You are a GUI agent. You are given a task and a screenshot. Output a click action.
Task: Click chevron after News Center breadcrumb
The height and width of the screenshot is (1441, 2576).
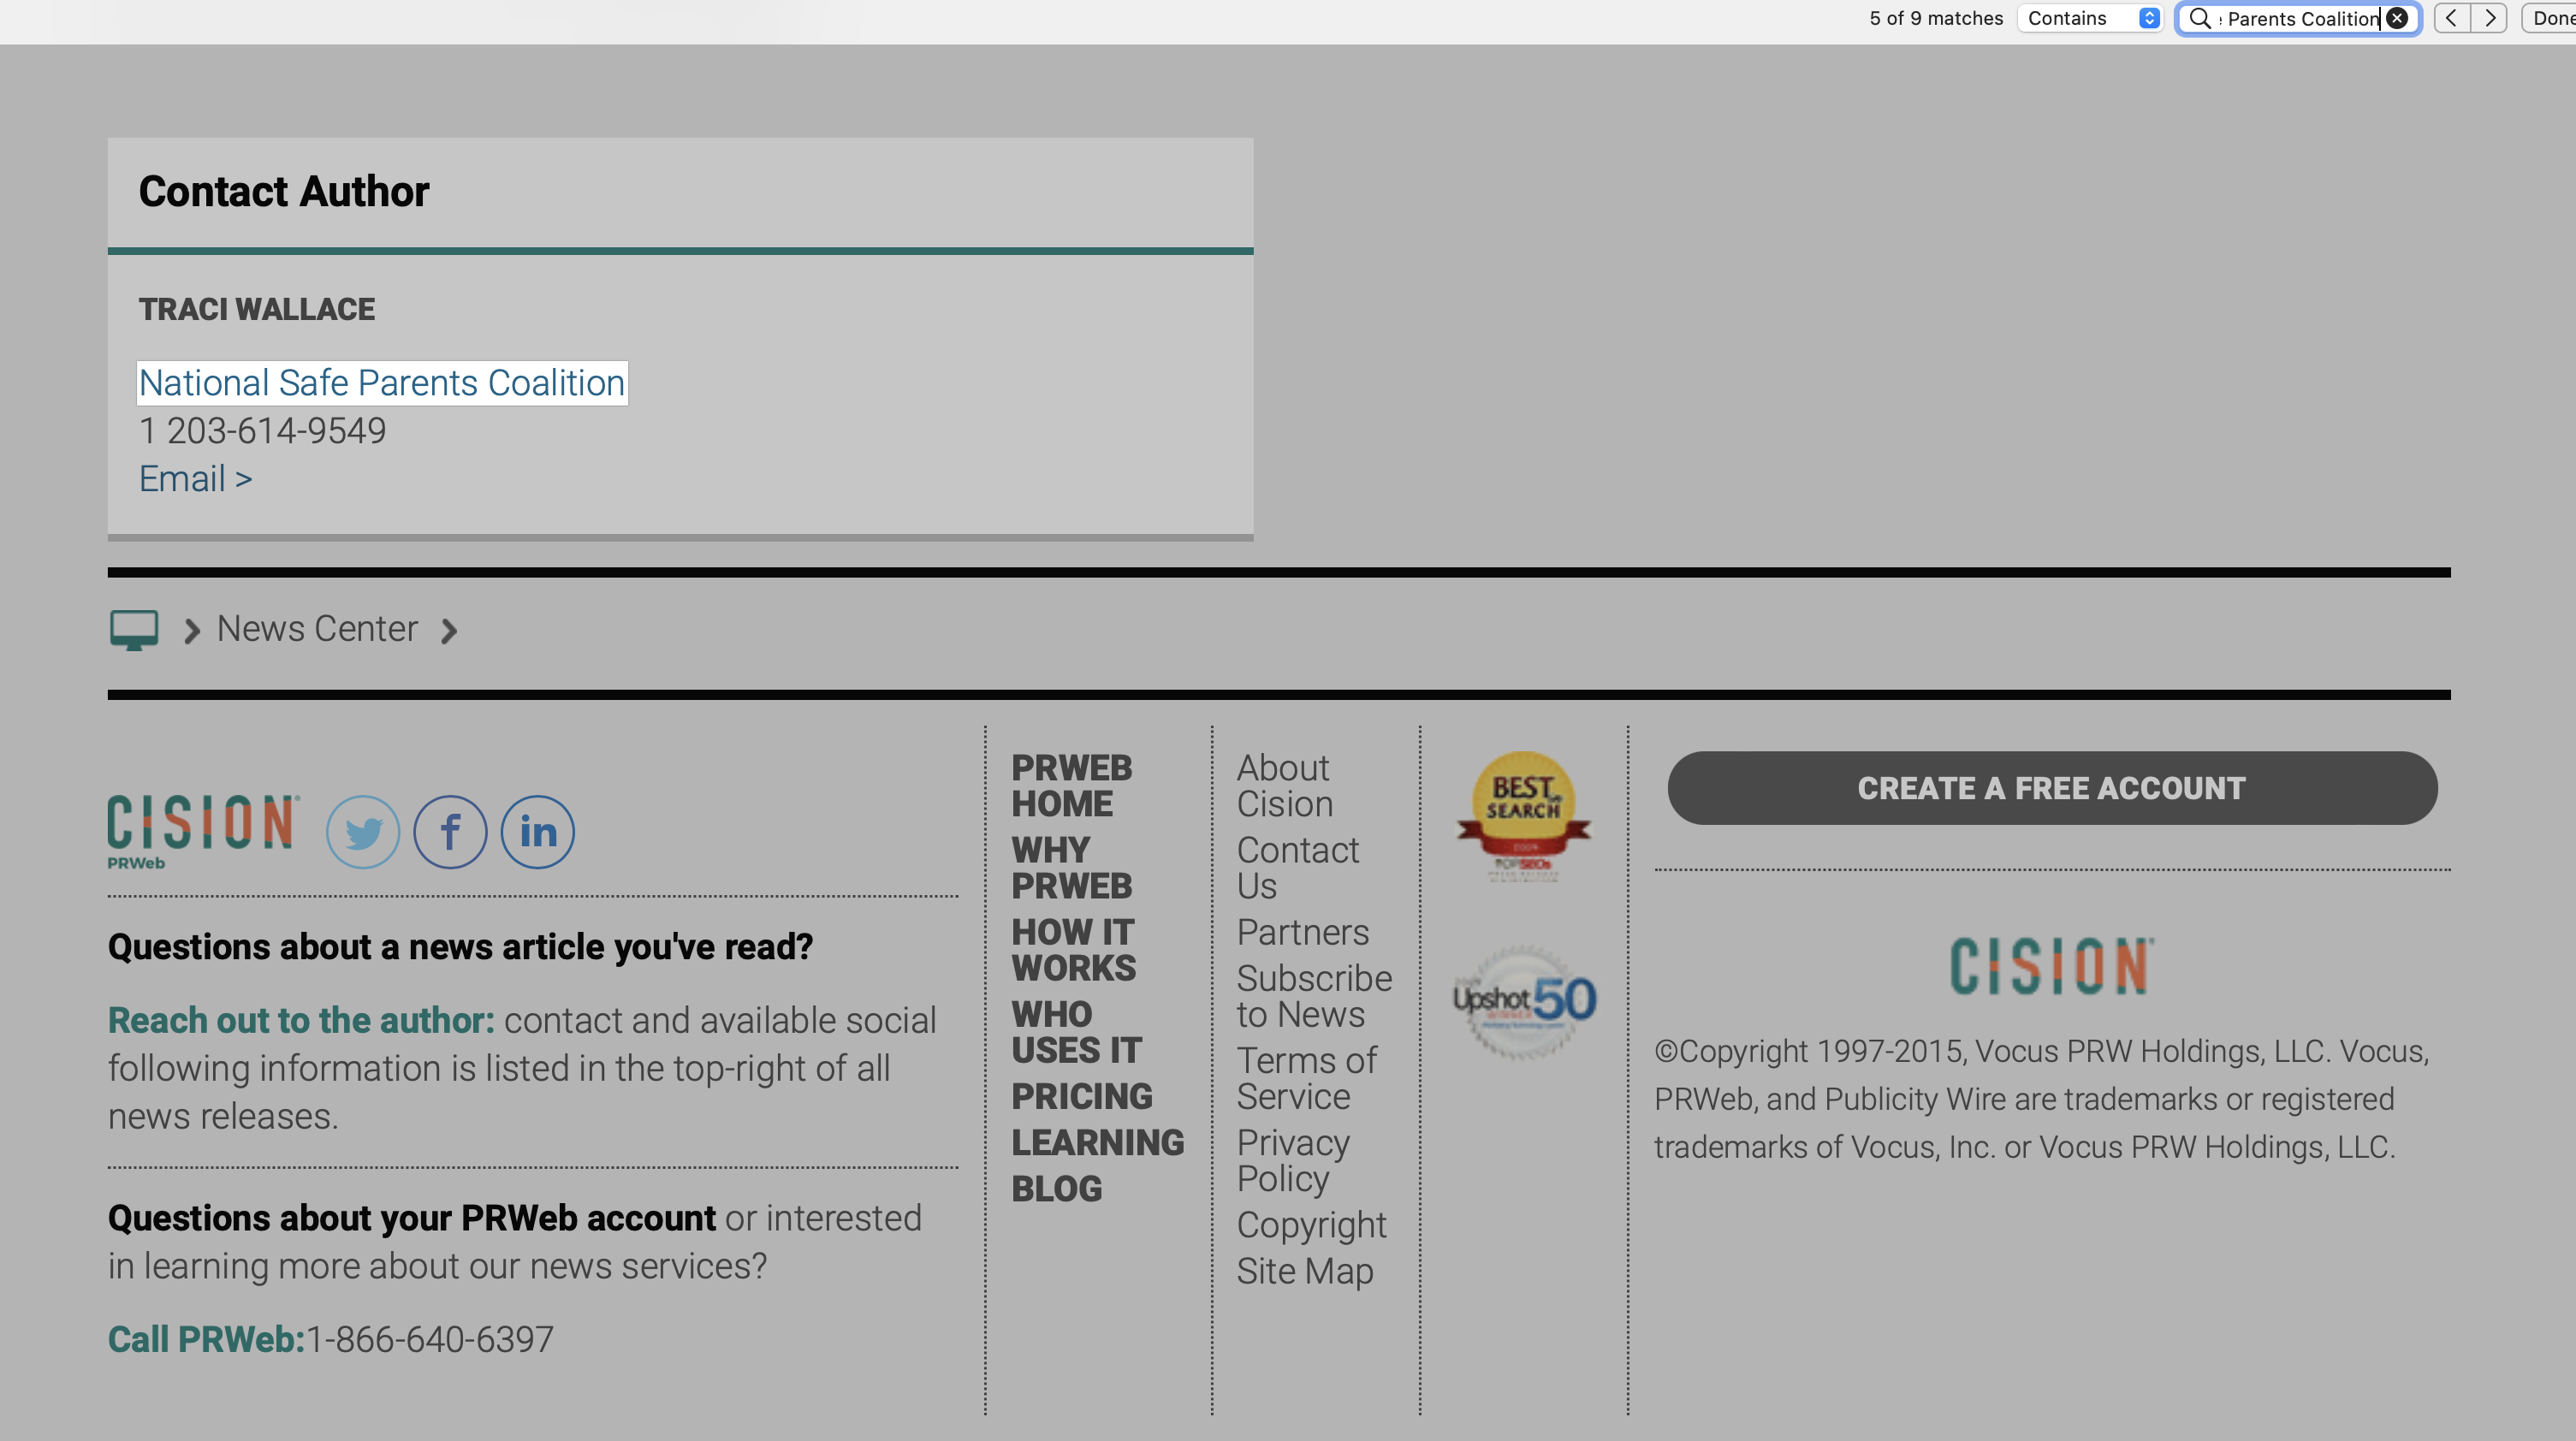tap(449, 631)
